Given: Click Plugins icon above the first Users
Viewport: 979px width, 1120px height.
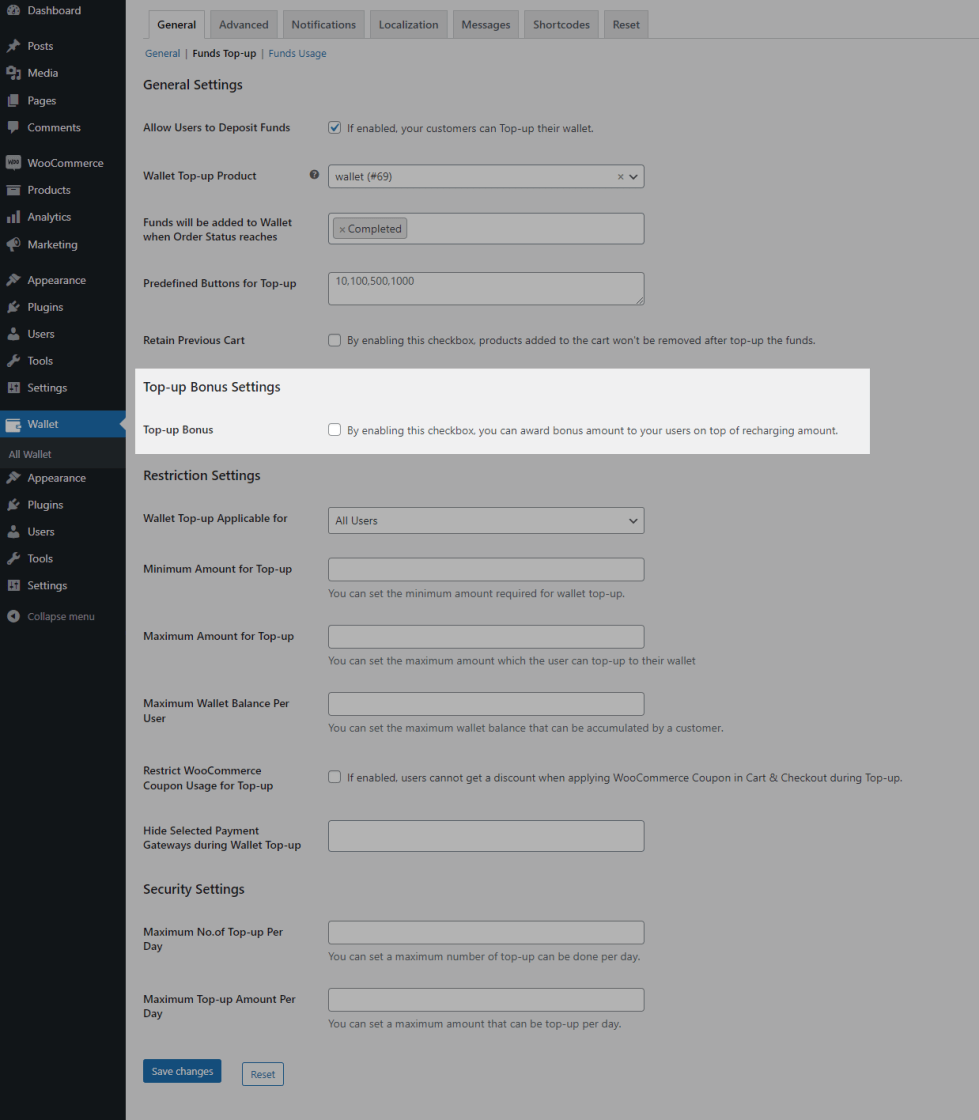Looking at the screenshot, I should [x=14, y=307].
